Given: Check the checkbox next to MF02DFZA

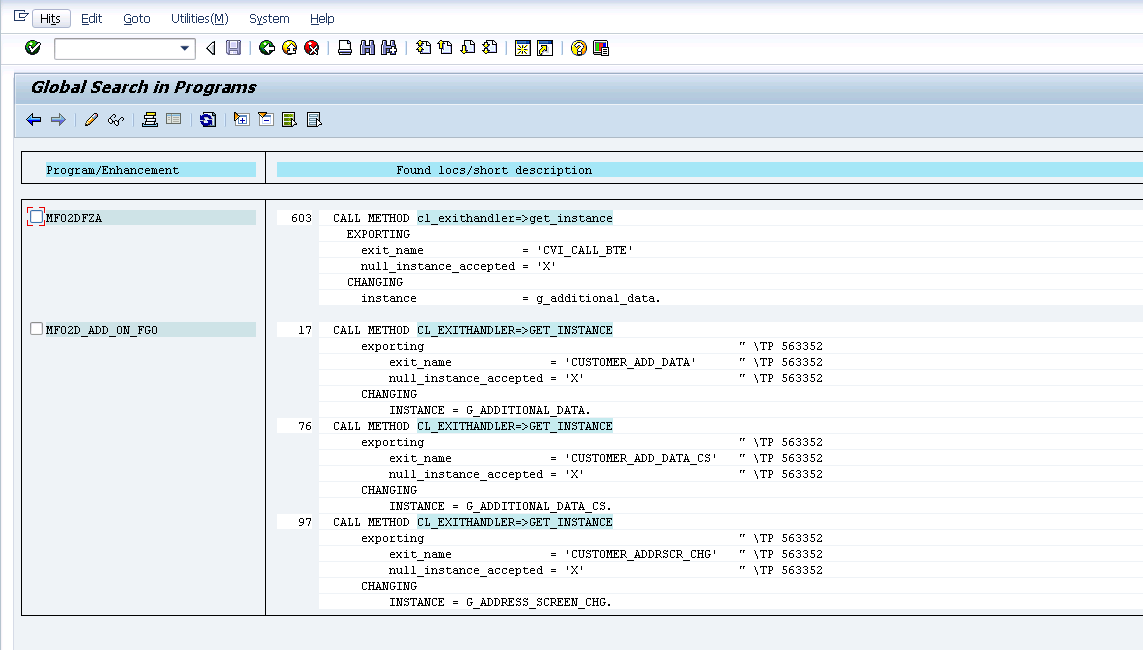Looking at the screenshot, I should pos(36,217).
